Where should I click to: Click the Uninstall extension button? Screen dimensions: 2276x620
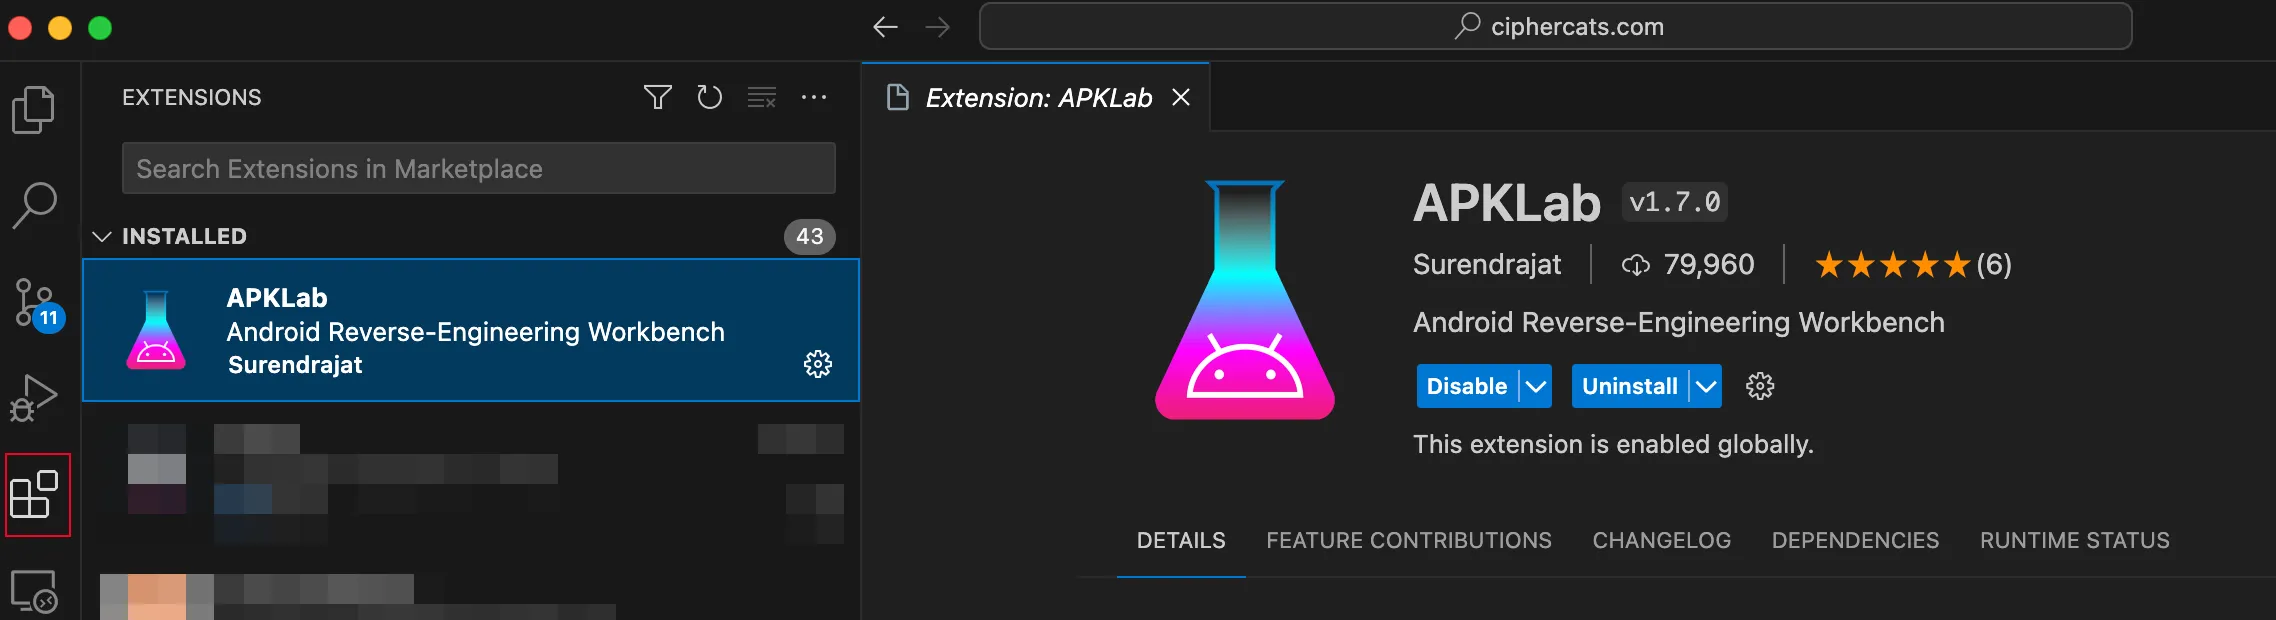point(1629,386)
